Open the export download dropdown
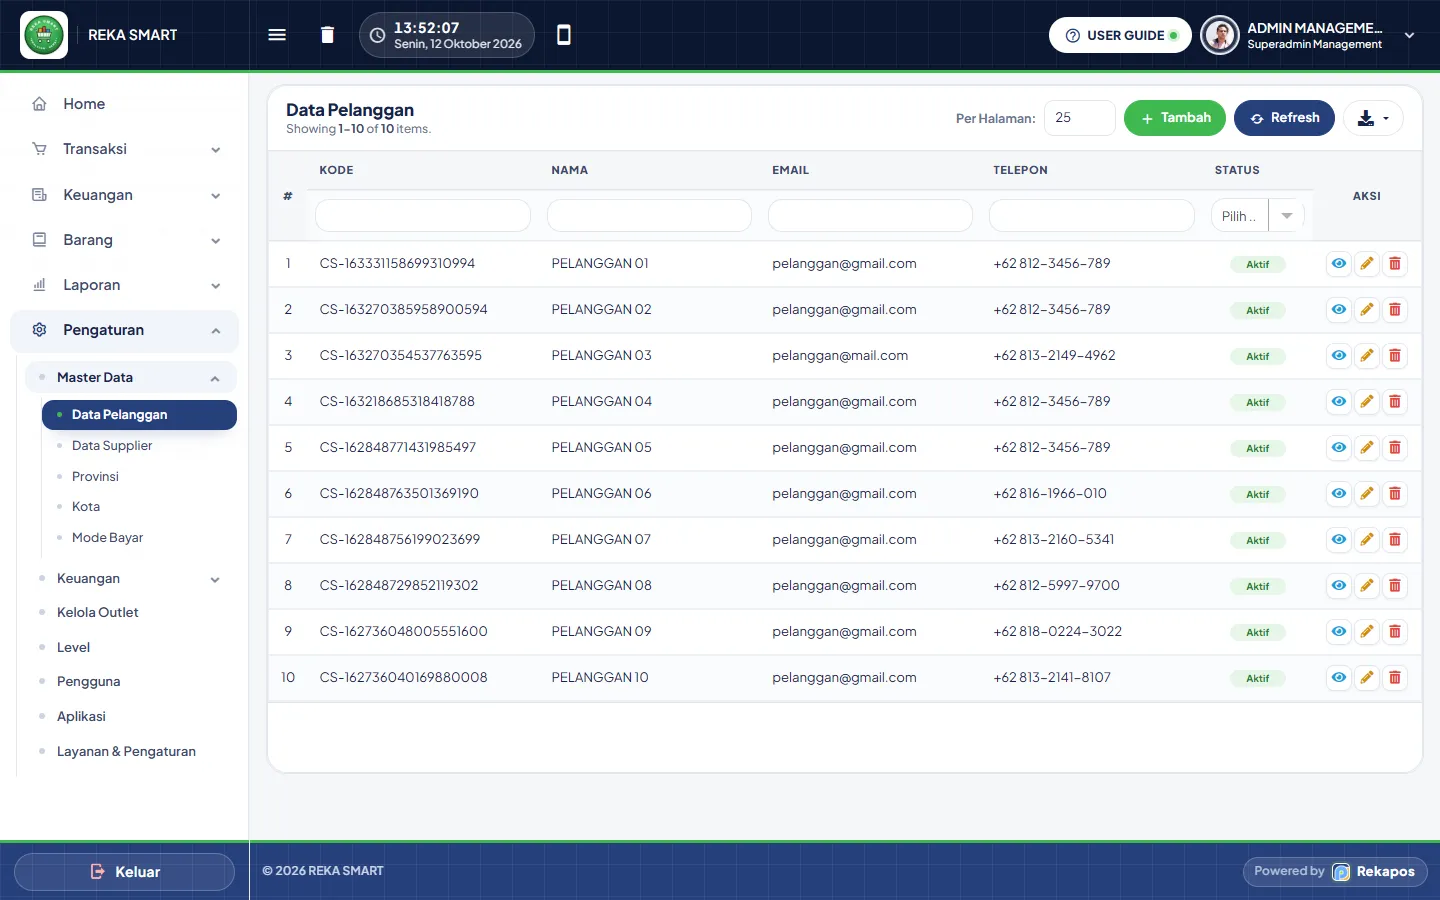 1373,118
